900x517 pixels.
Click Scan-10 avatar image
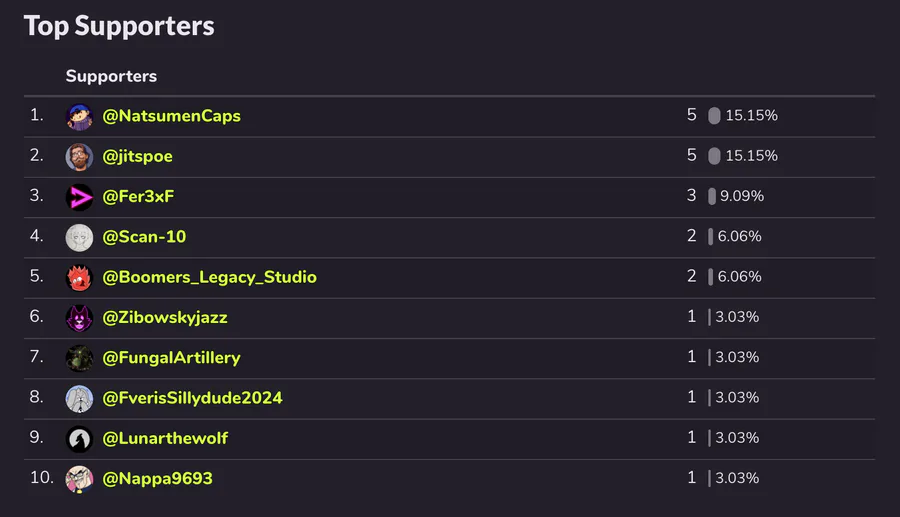pyautogui.click(x=80, y=238)
